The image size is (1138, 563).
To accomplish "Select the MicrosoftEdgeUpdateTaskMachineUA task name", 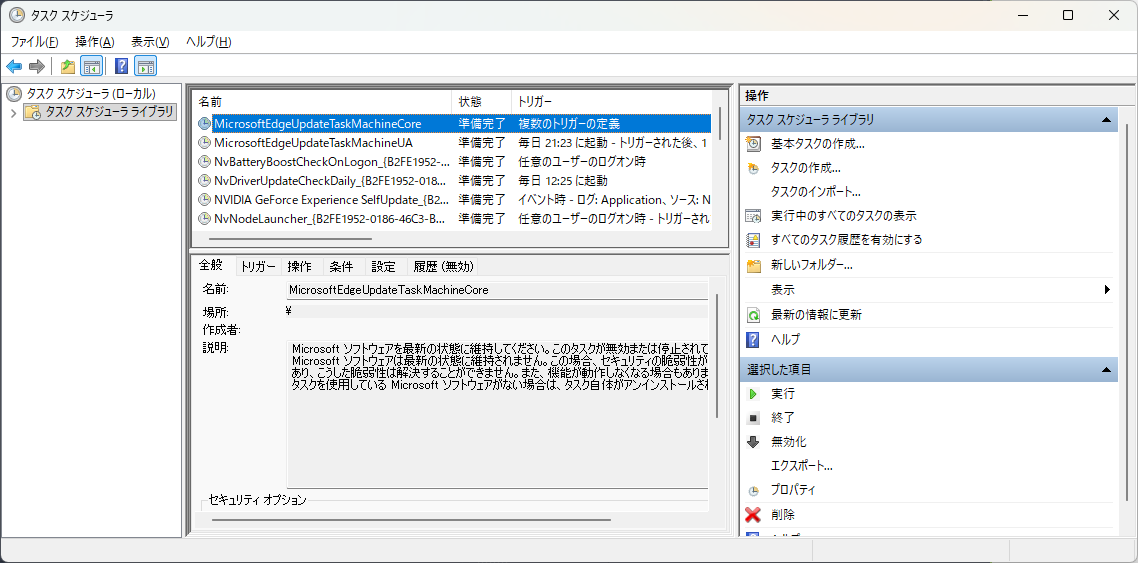I will tap(313, 143).
